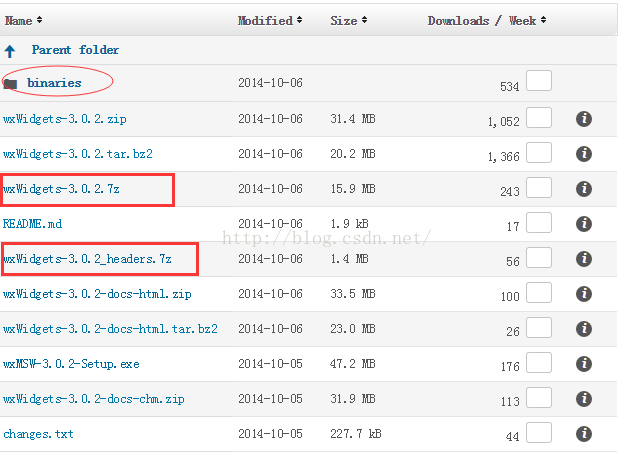This screenshot has width=635, height=455.
Task: Download wxMSW-3.0.2-Setup.exe installer
Action: coord(71,364)
